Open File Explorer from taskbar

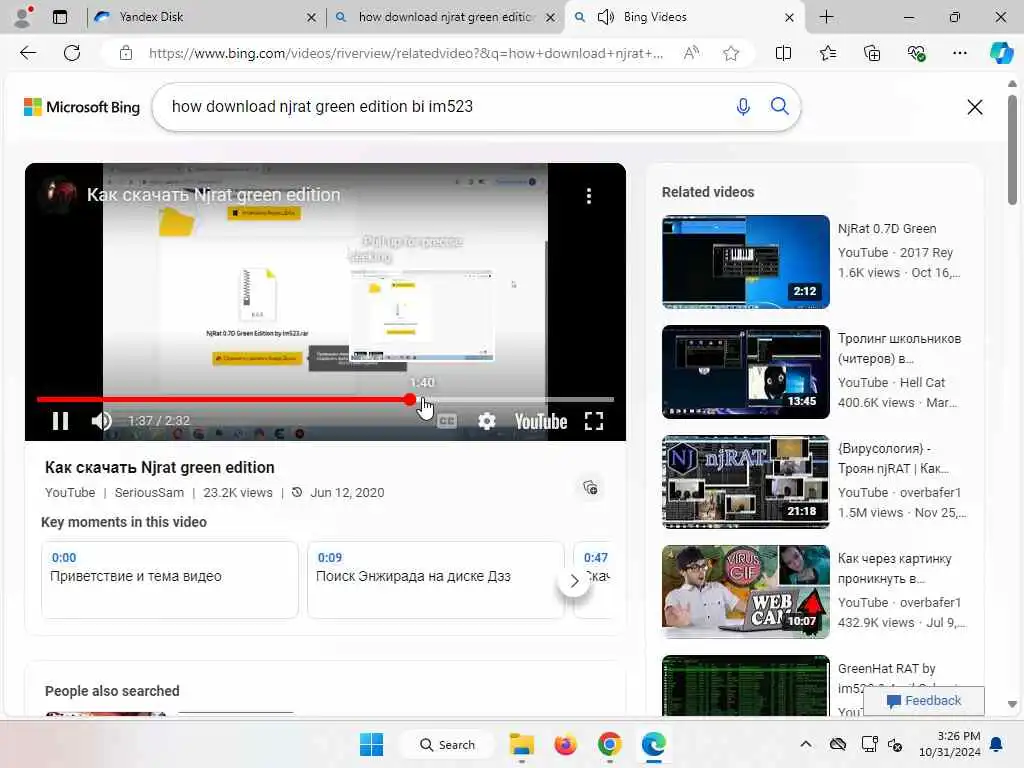click(522, 744)
